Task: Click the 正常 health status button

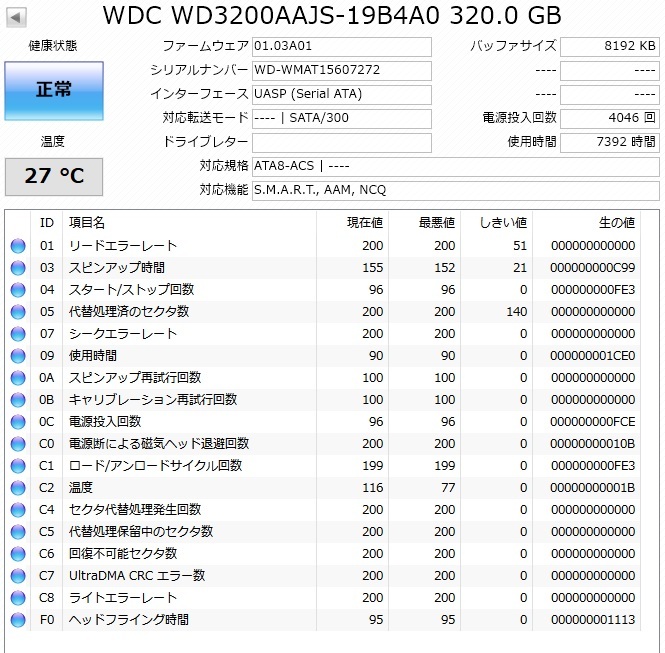Action: [x=54, y=91]
